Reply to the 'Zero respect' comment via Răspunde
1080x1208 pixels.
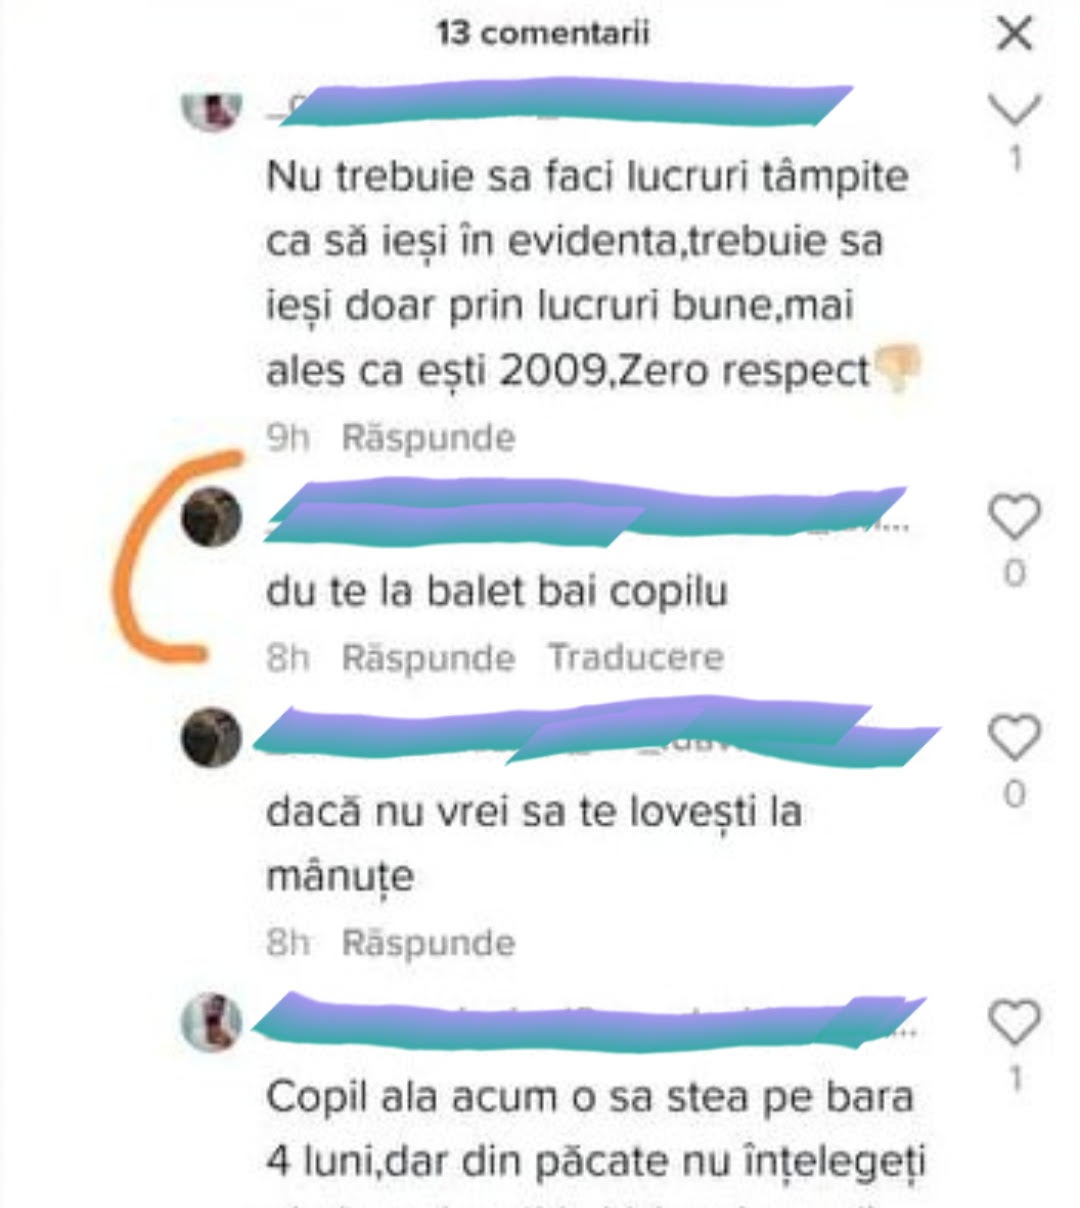(x=428, y=438)
